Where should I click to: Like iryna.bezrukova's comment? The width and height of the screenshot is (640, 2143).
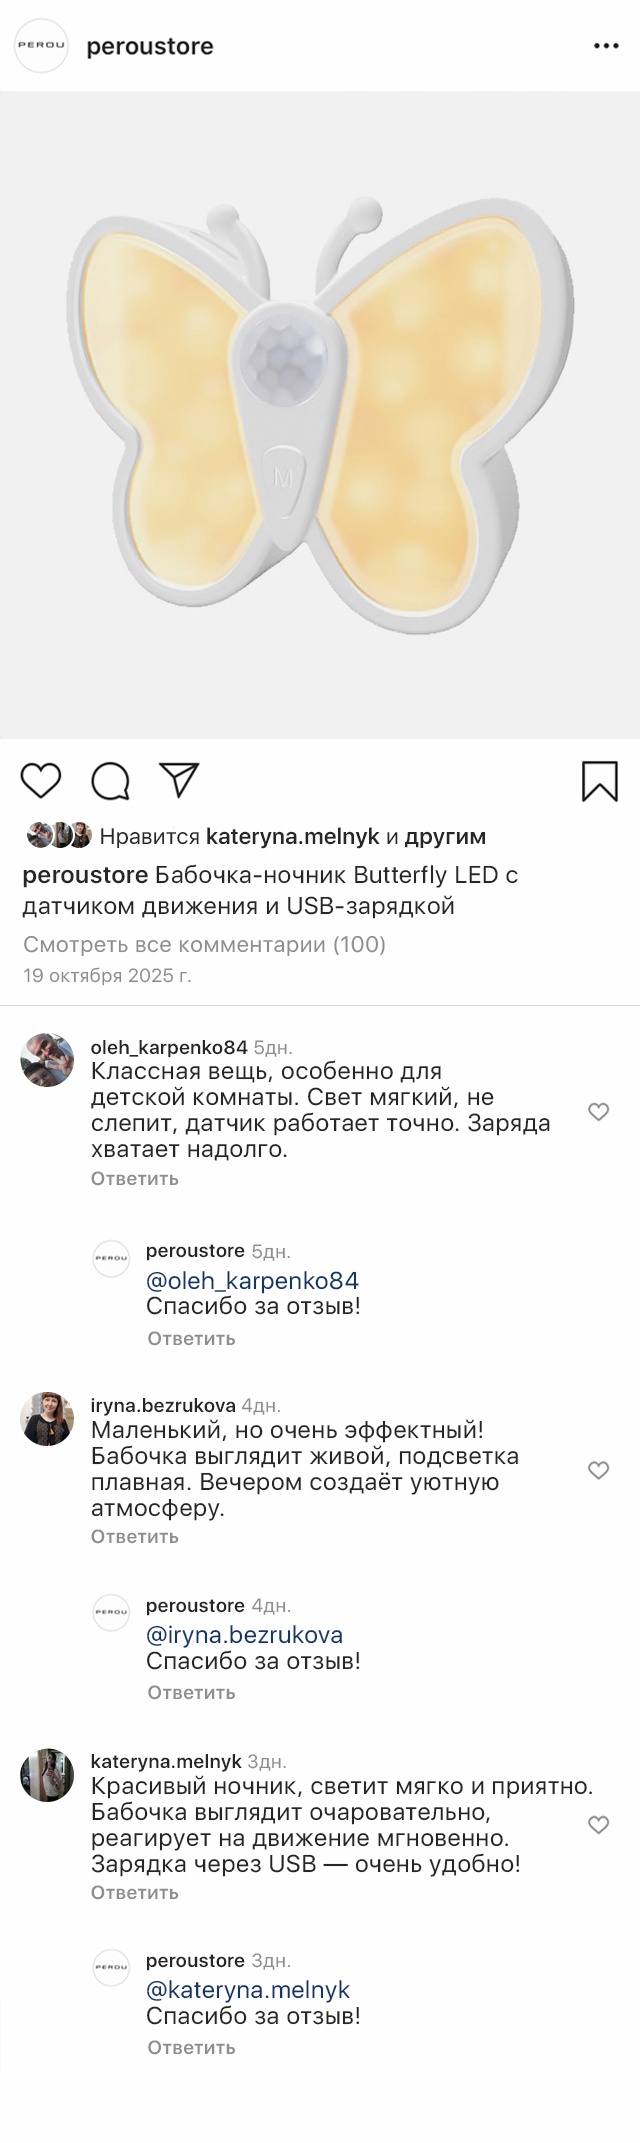(x=598, y=1469)
